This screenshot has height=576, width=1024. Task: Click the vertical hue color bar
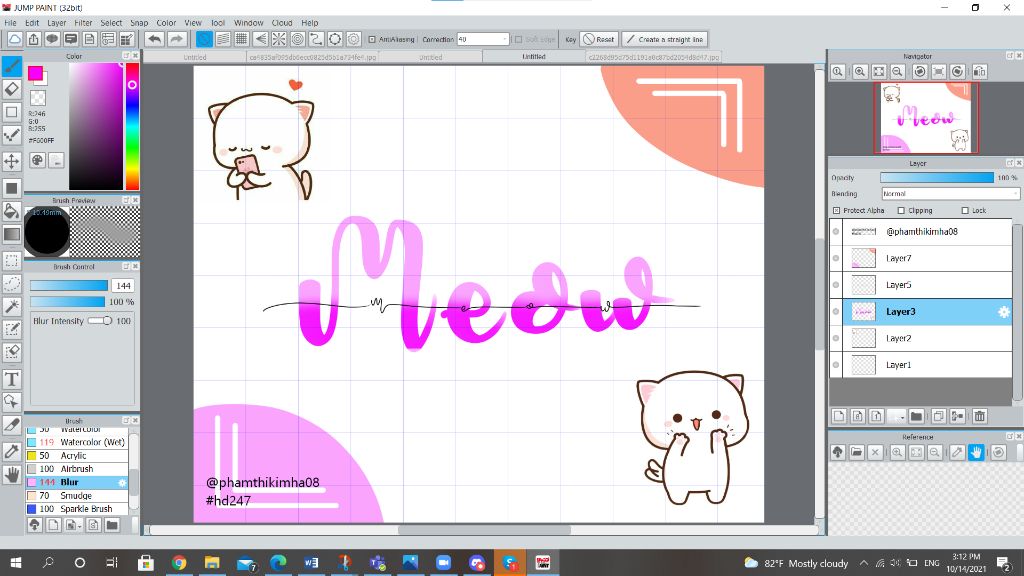pyautogui.click(x=132, y=126)
